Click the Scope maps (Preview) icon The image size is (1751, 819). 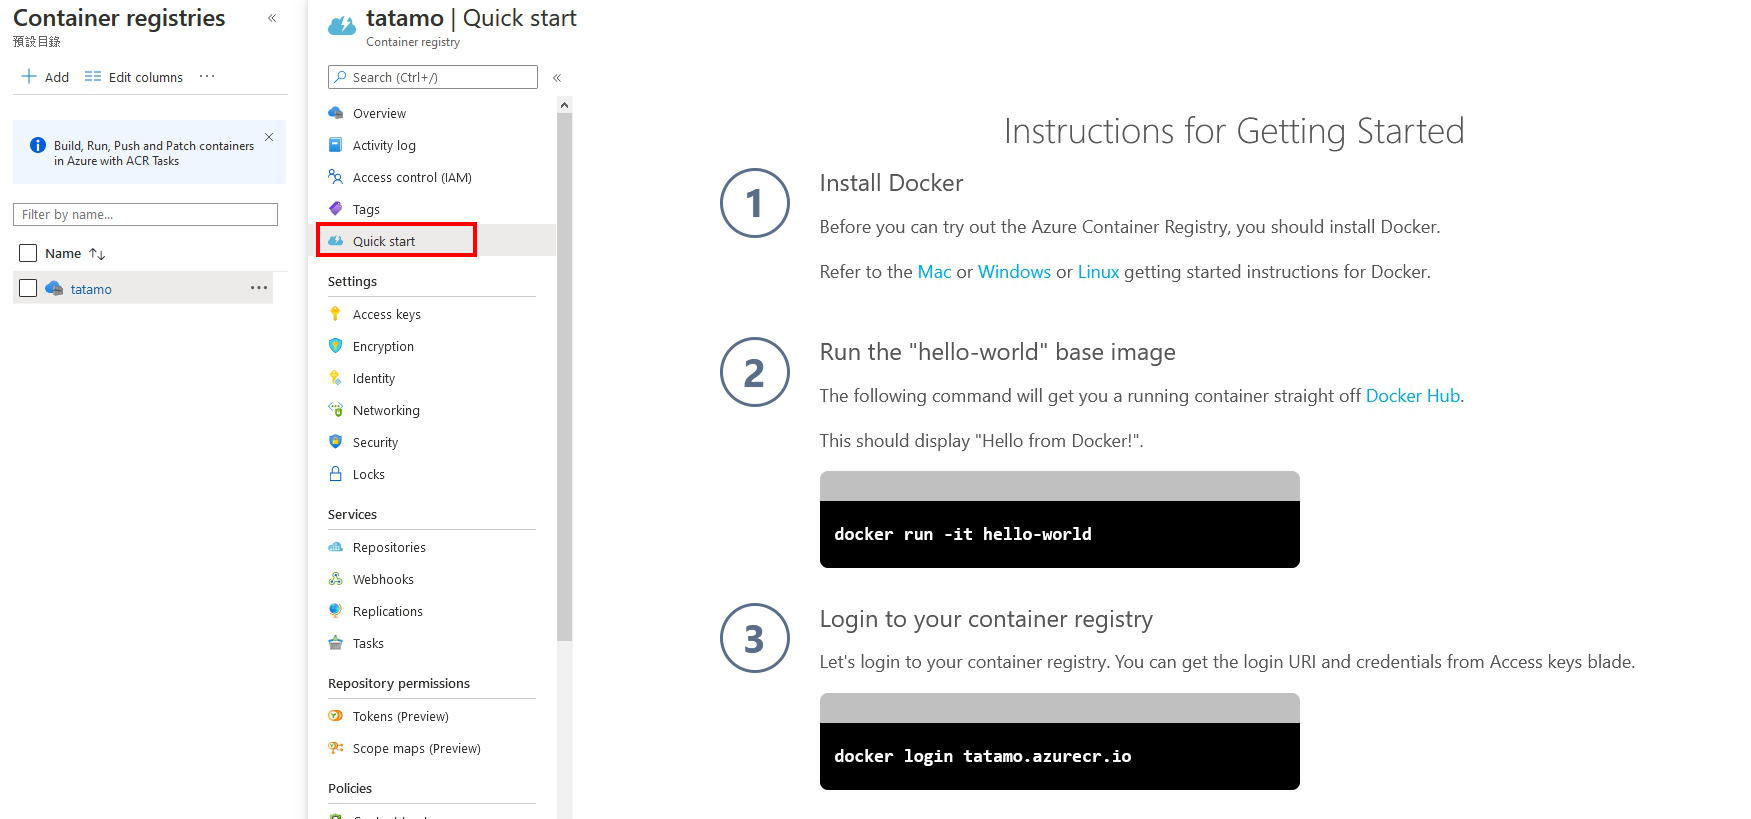[x=336, y=748]
